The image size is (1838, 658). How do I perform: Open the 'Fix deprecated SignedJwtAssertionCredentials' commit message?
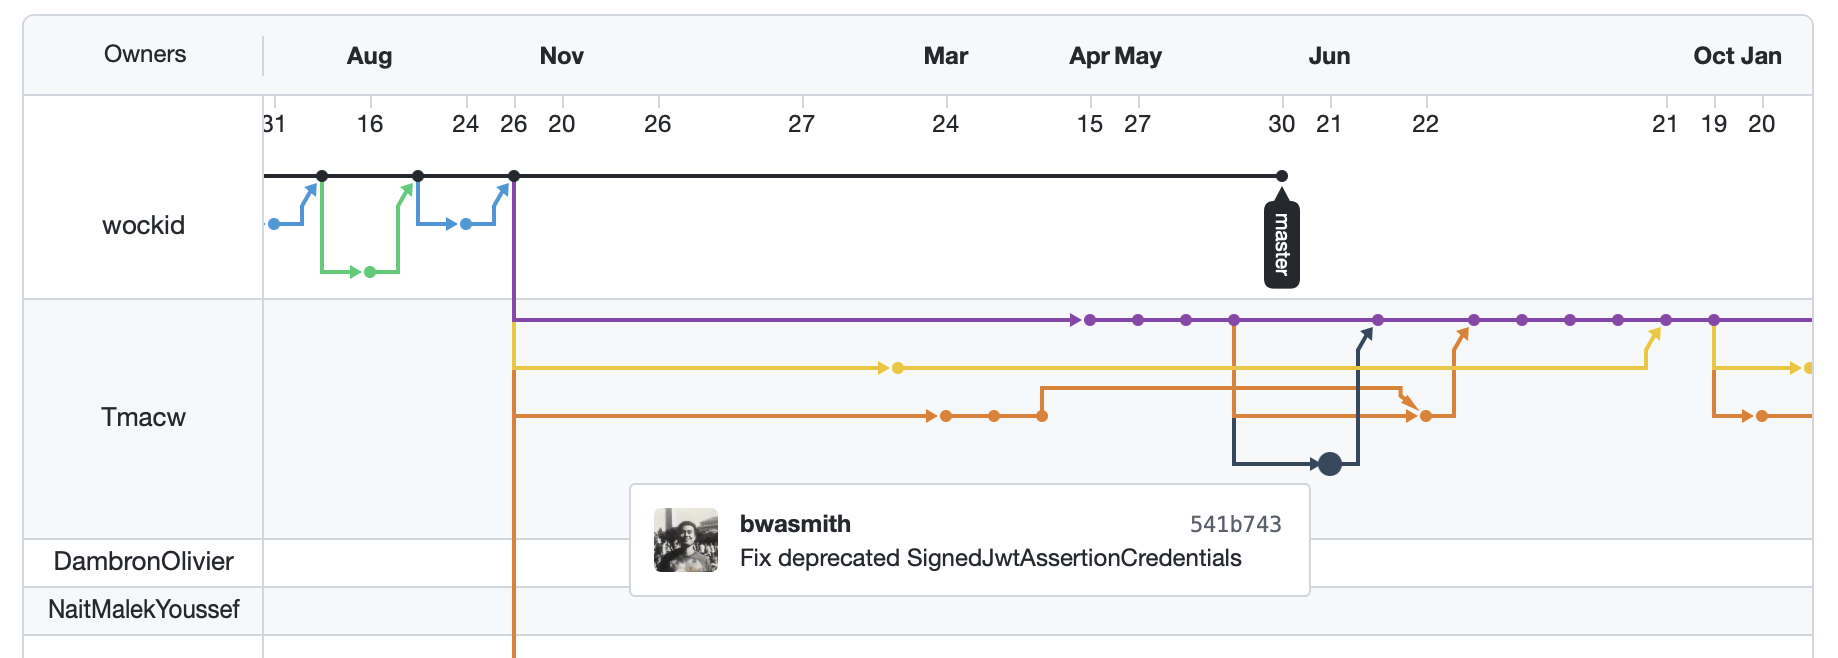click(x=990, y=558)
